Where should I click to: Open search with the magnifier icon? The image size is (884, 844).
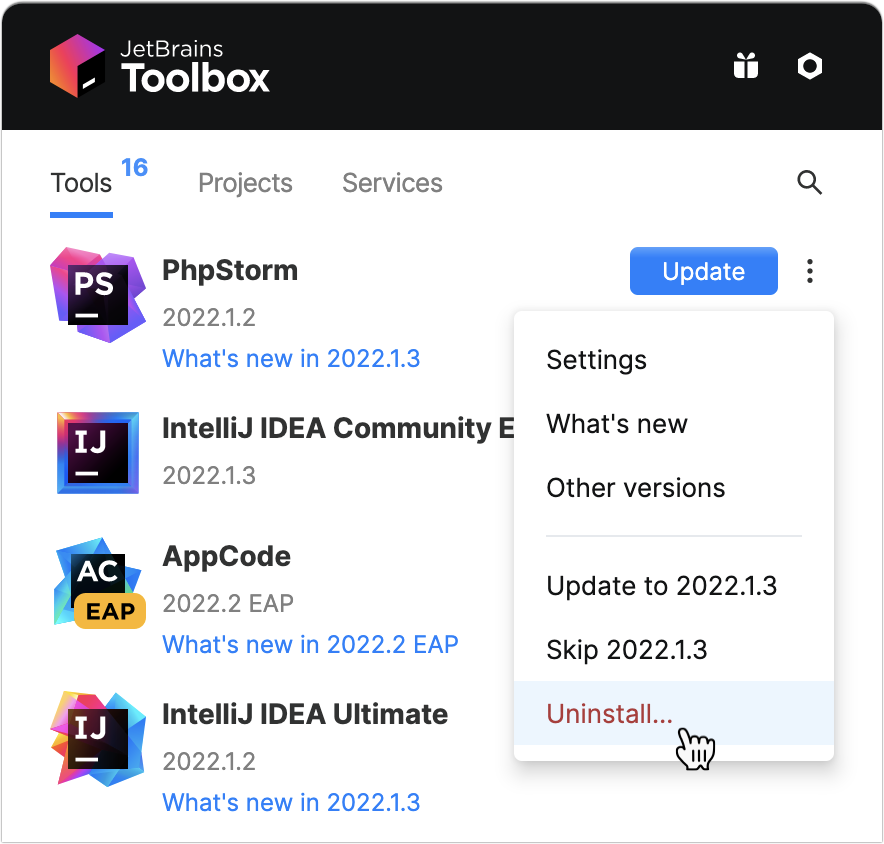coord(809,183)
